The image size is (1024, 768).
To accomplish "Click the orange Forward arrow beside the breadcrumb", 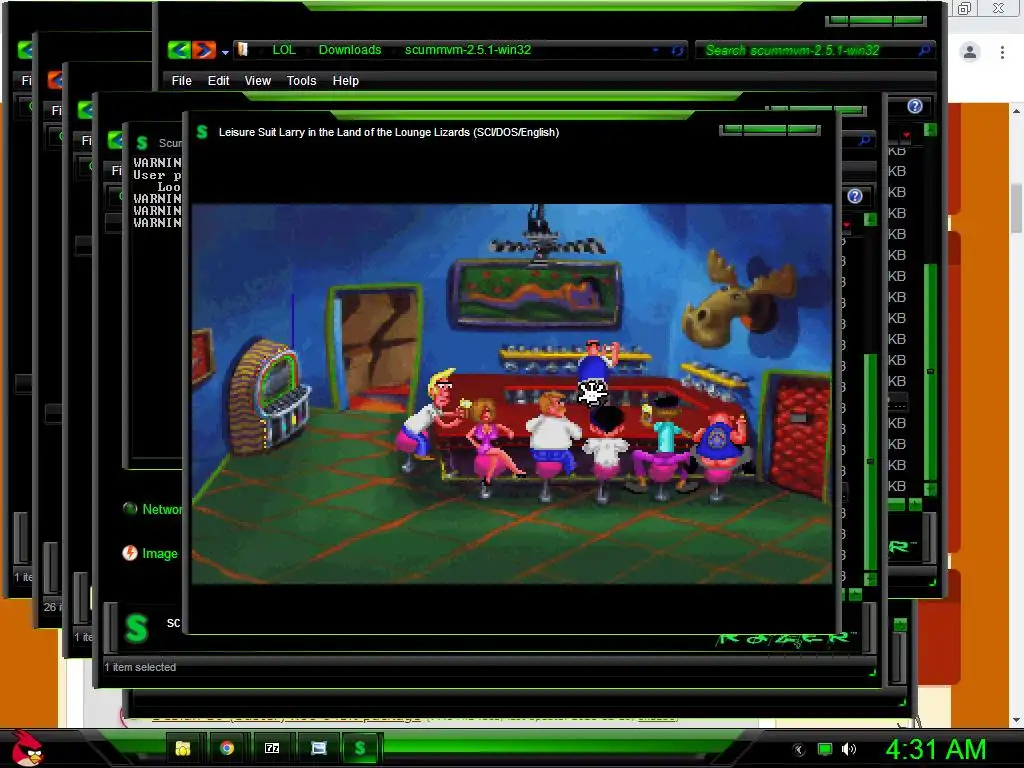I will [x=204, y=50].
